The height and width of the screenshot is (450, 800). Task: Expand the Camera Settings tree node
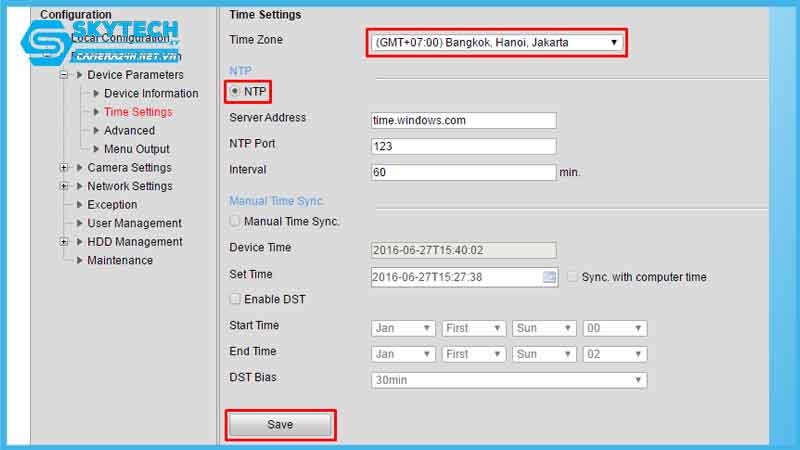64,168
